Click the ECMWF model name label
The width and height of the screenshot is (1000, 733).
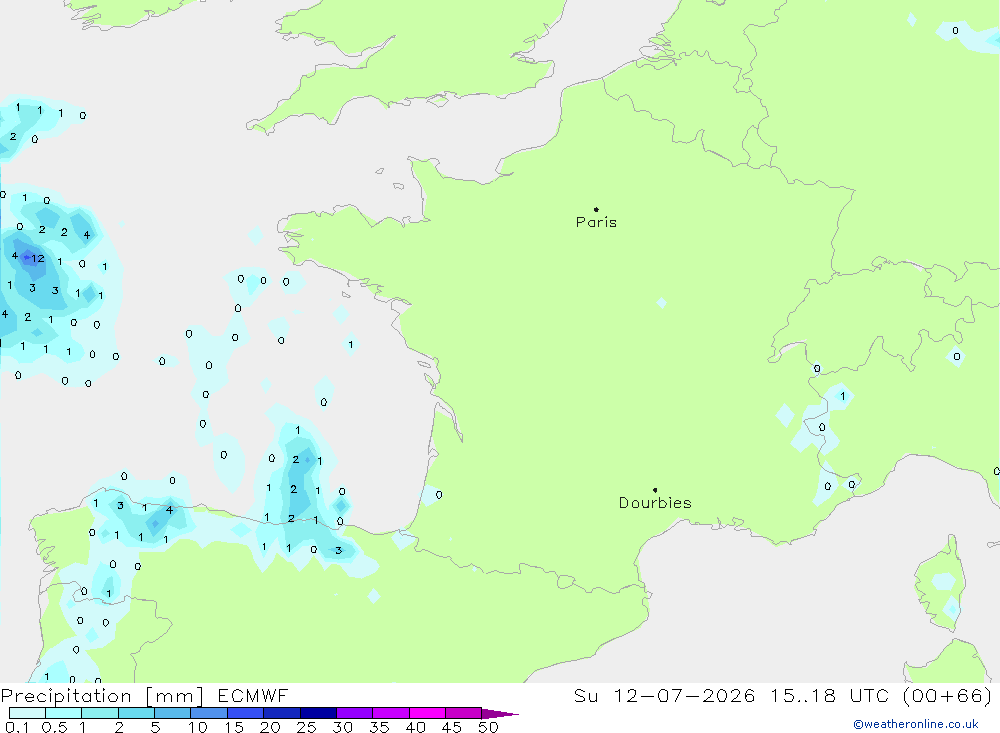[x=253, y=695]
